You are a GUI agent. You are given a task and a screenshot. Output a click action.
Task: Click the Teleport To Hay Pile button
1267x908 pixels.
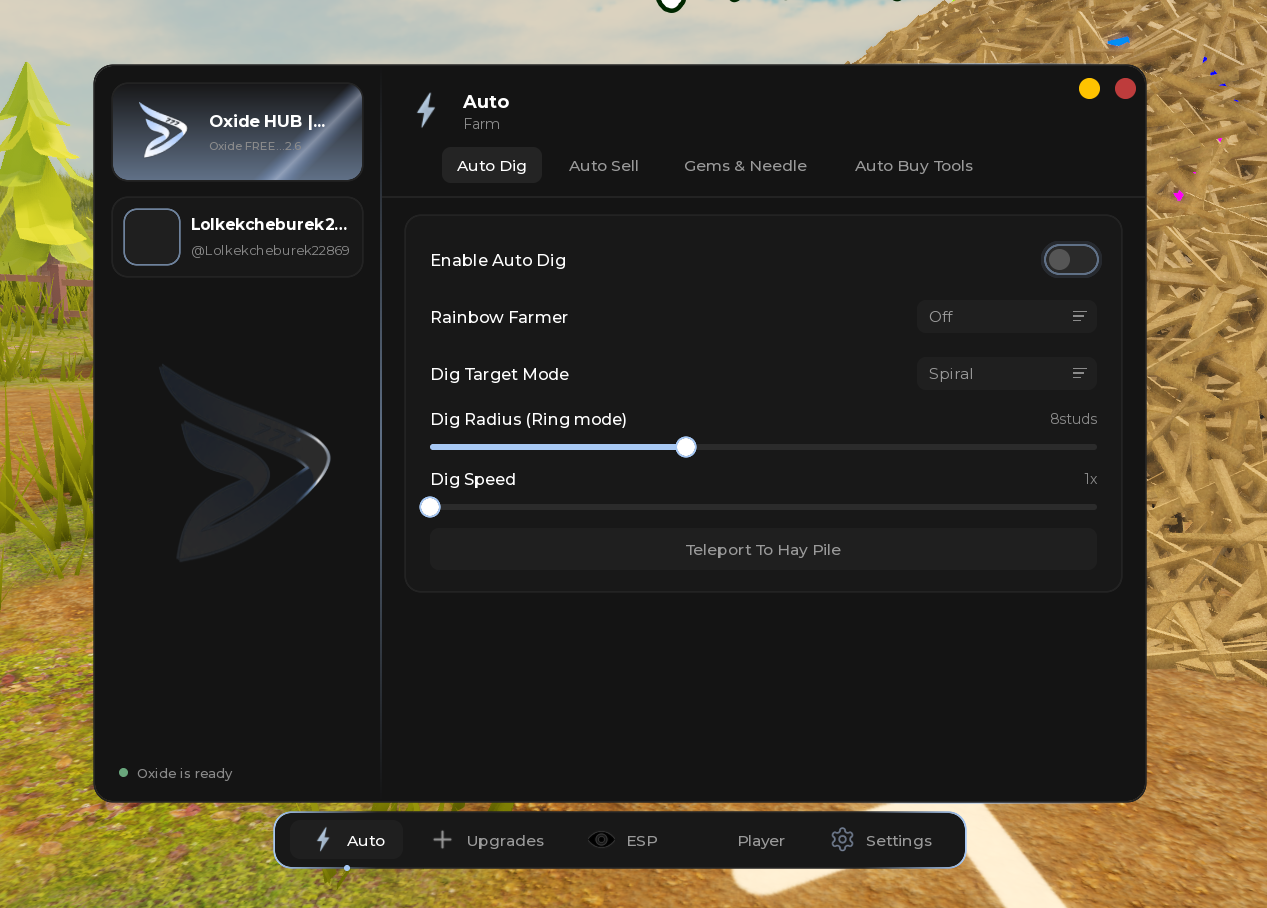click(763, 550)
